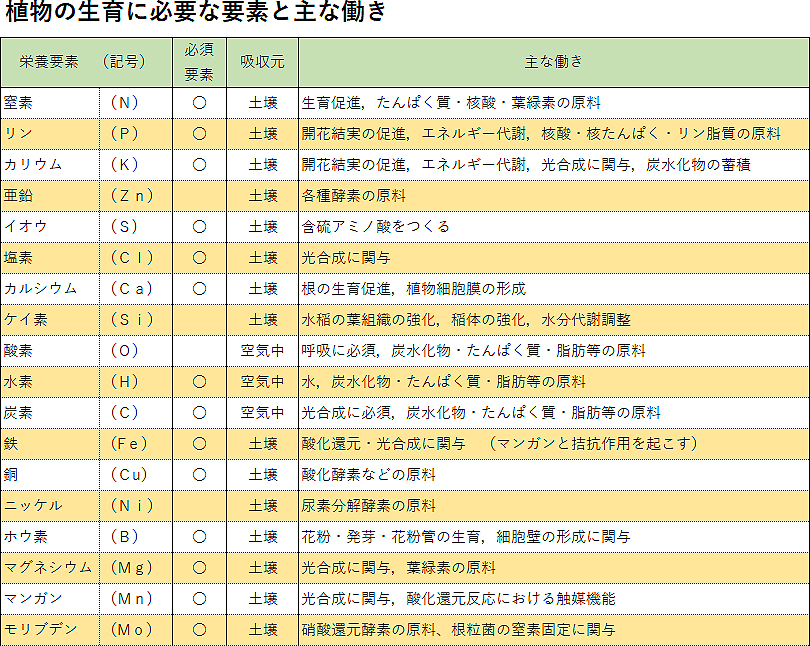Click the マグネシウム element name cell
810x646 pixels.
pyautogui.click(x=50, y=568)
